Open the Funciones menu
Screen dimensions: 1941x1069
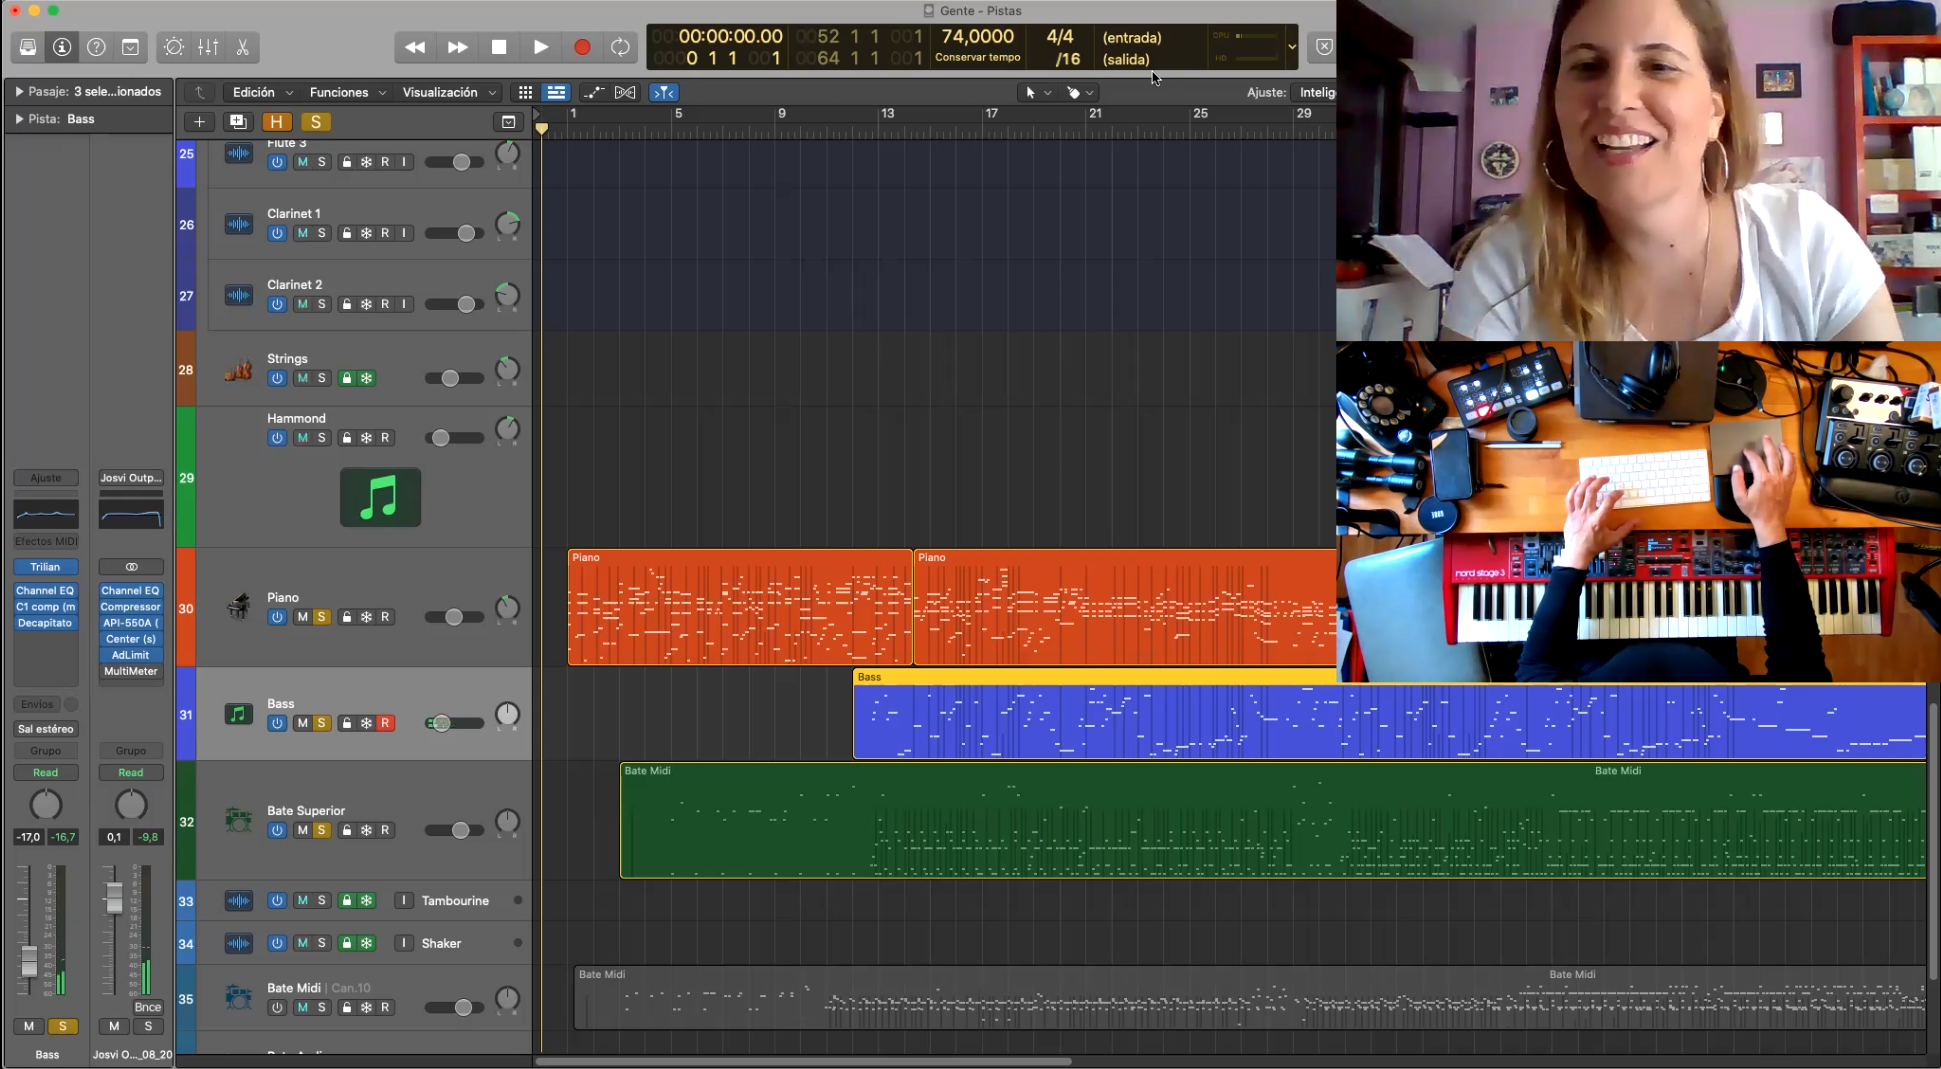click(x=347, y=92)
